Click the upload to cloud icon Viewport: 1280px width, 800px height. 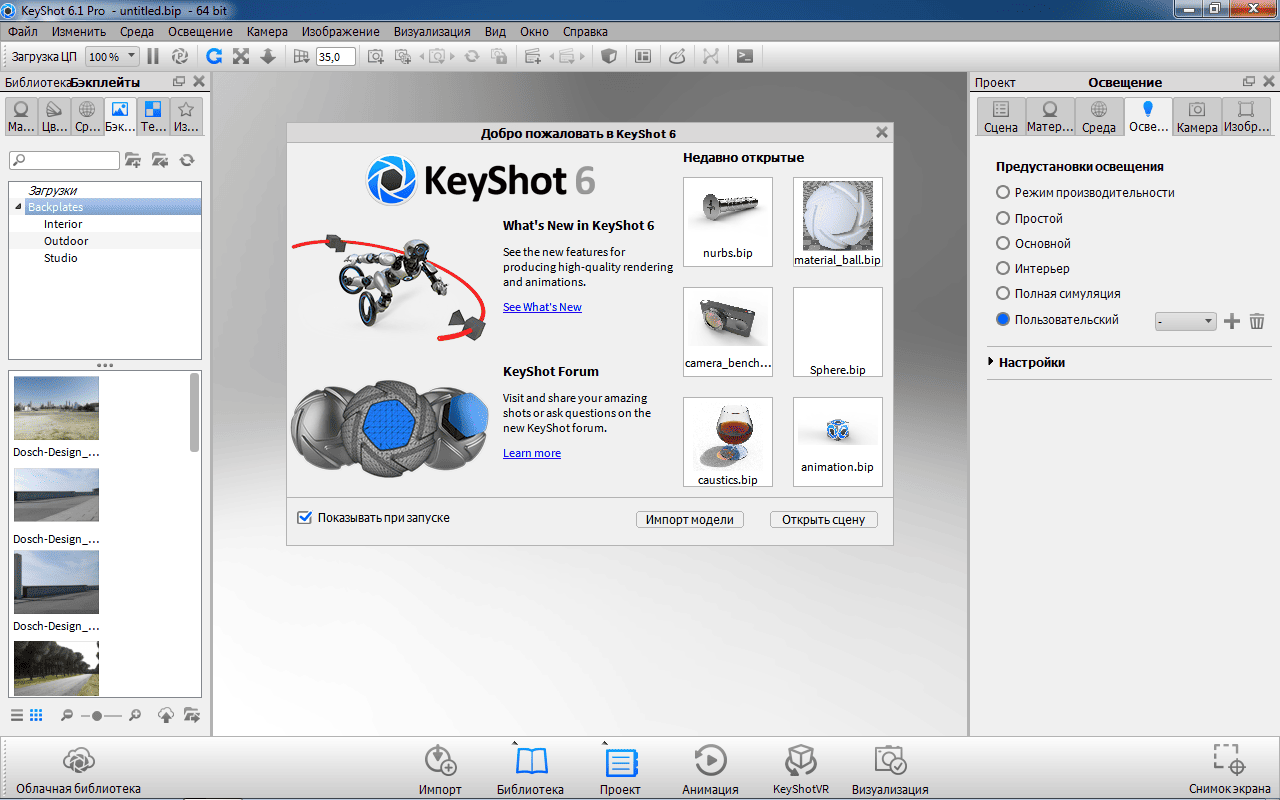tap(166, 715)
